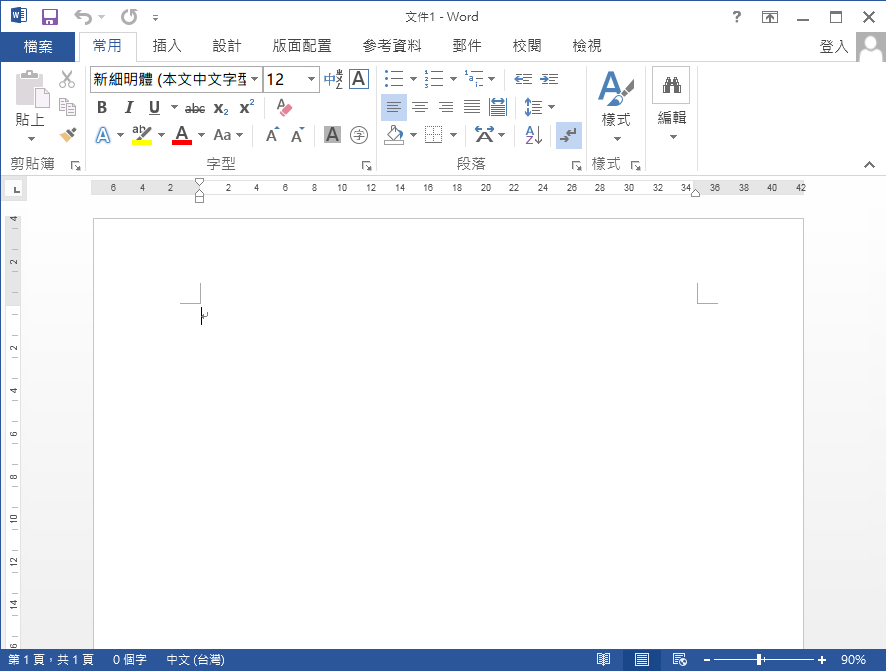
Task: Clear all formatting with the eraser icon
Action: point(284,107)
